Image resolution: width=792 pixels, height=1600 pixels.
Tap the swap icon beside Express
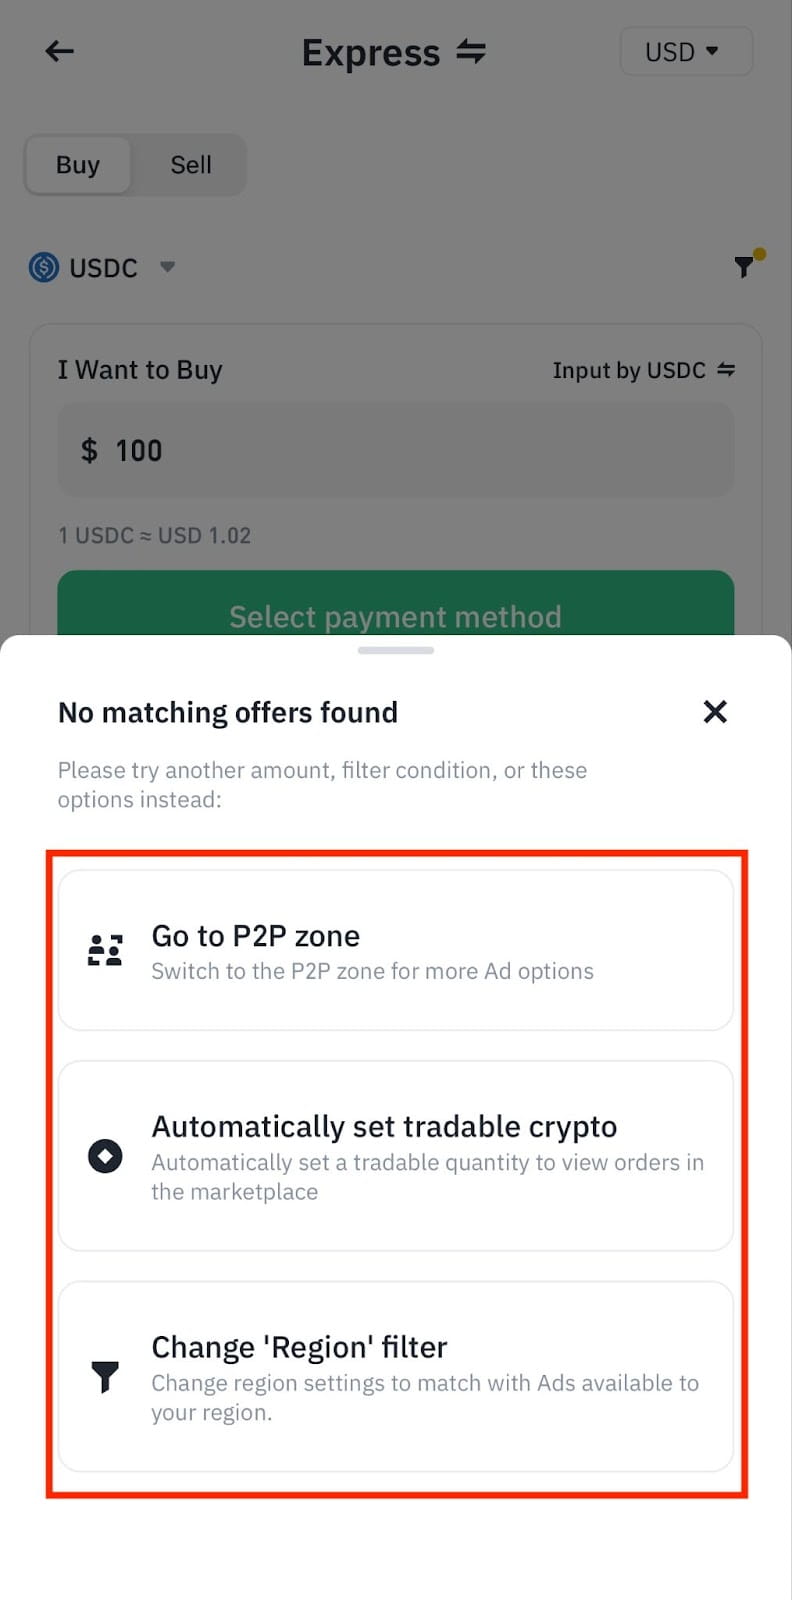click(471, 51)
